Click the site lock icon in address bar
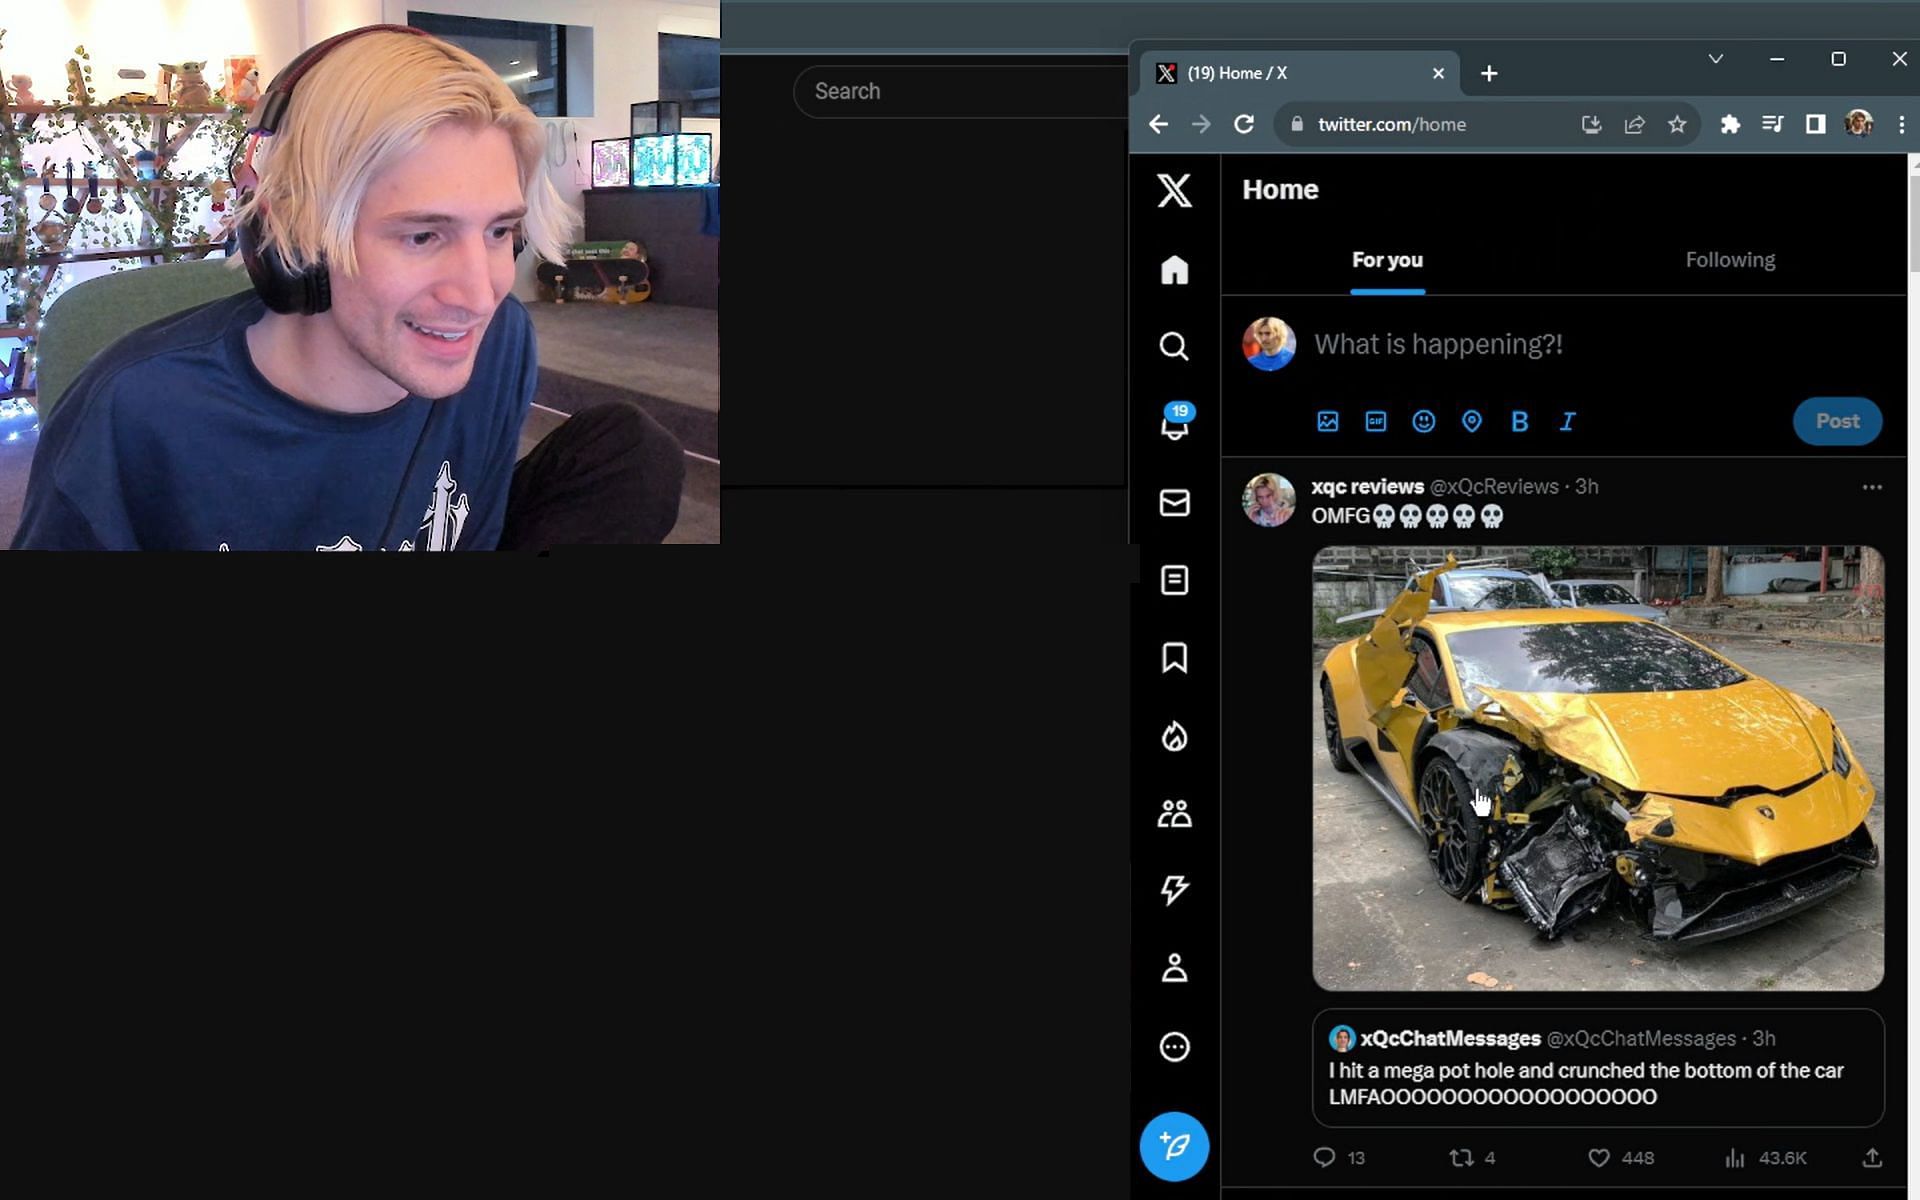Screen dimensions: 1920x1200 (1297, 124)
